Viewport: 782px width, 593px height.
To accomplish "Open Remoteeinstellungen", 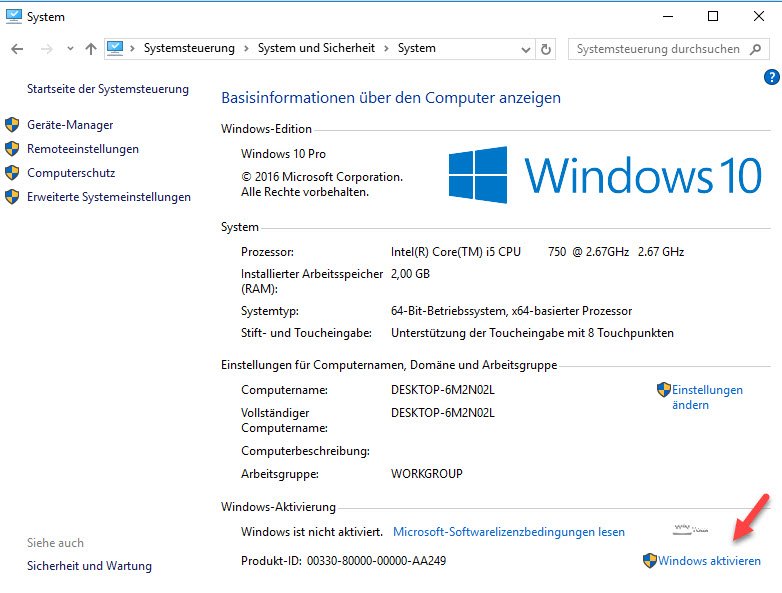I will (x=83, y=149).
